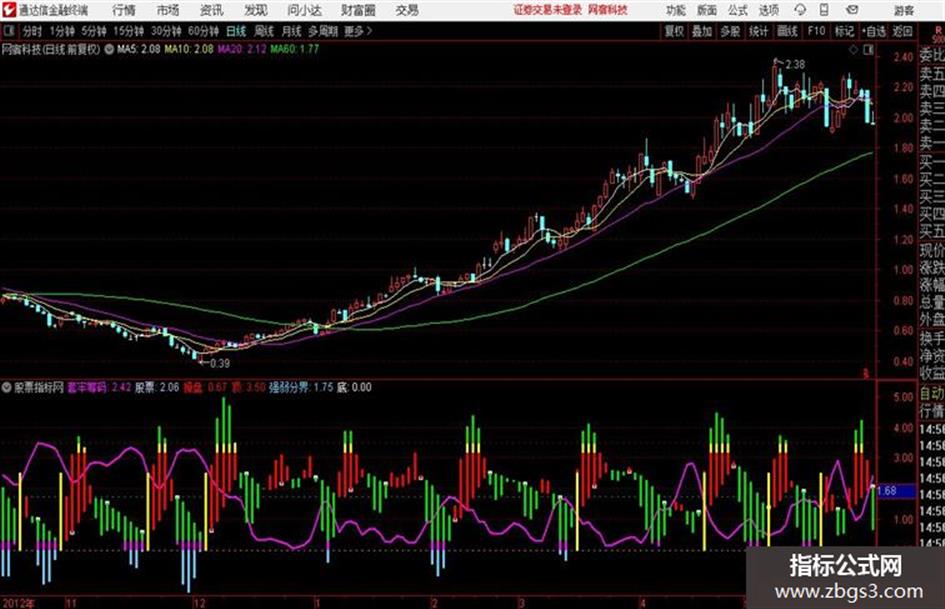Switch to the 分时 chart tab
The height and width of the screenshot is (609, 945).
click(x=33, y=31)
